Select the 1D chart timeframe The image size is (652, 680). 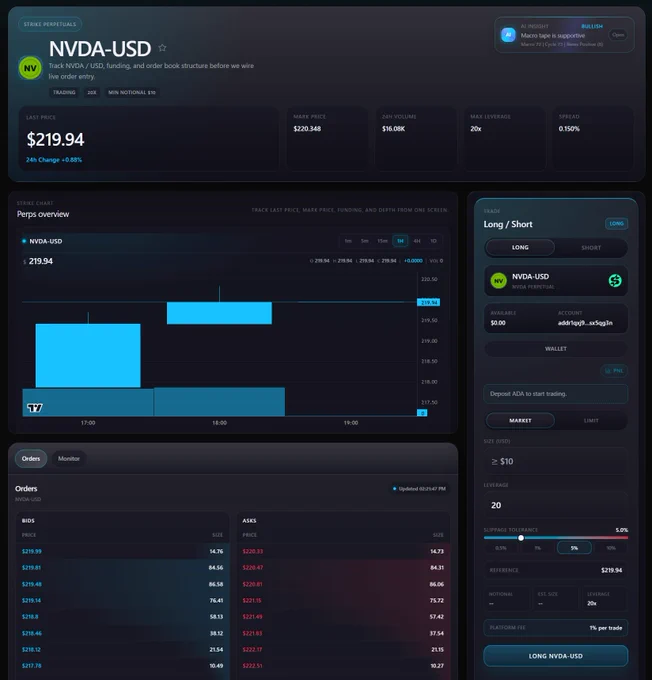[x=433, y=241]
